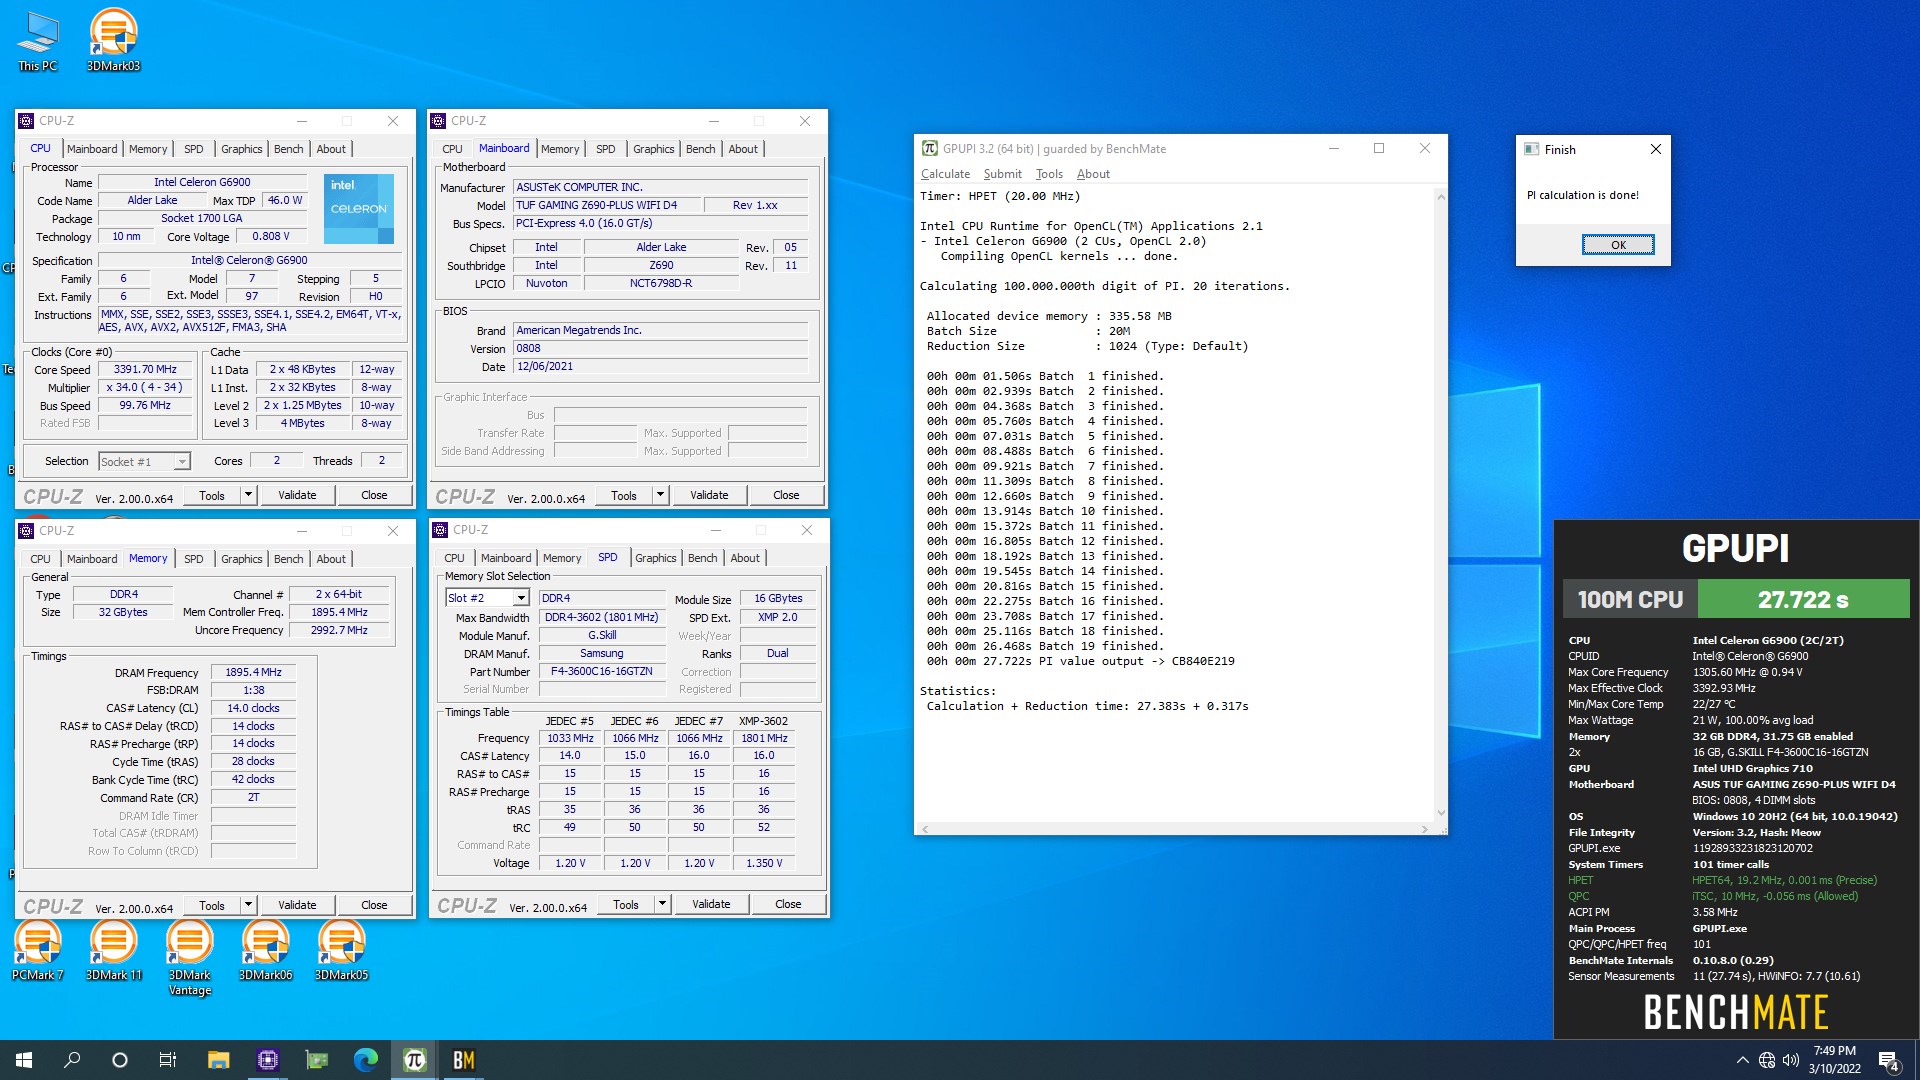The width and height of the screenshot is (1920, 1080).
Task: Click Tools button in the SPD window
Action: click(x=626, y=904)
